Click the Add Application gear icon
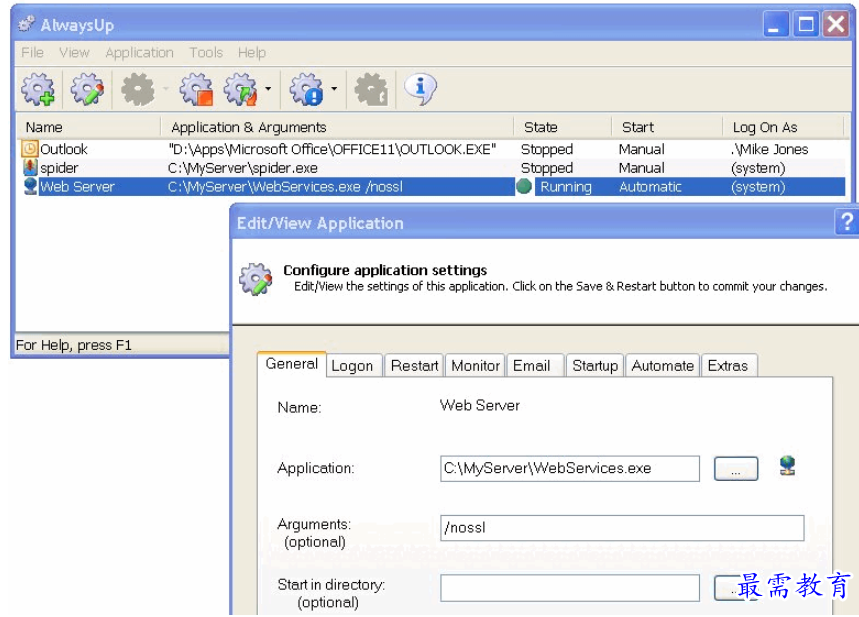 [38, 89]
